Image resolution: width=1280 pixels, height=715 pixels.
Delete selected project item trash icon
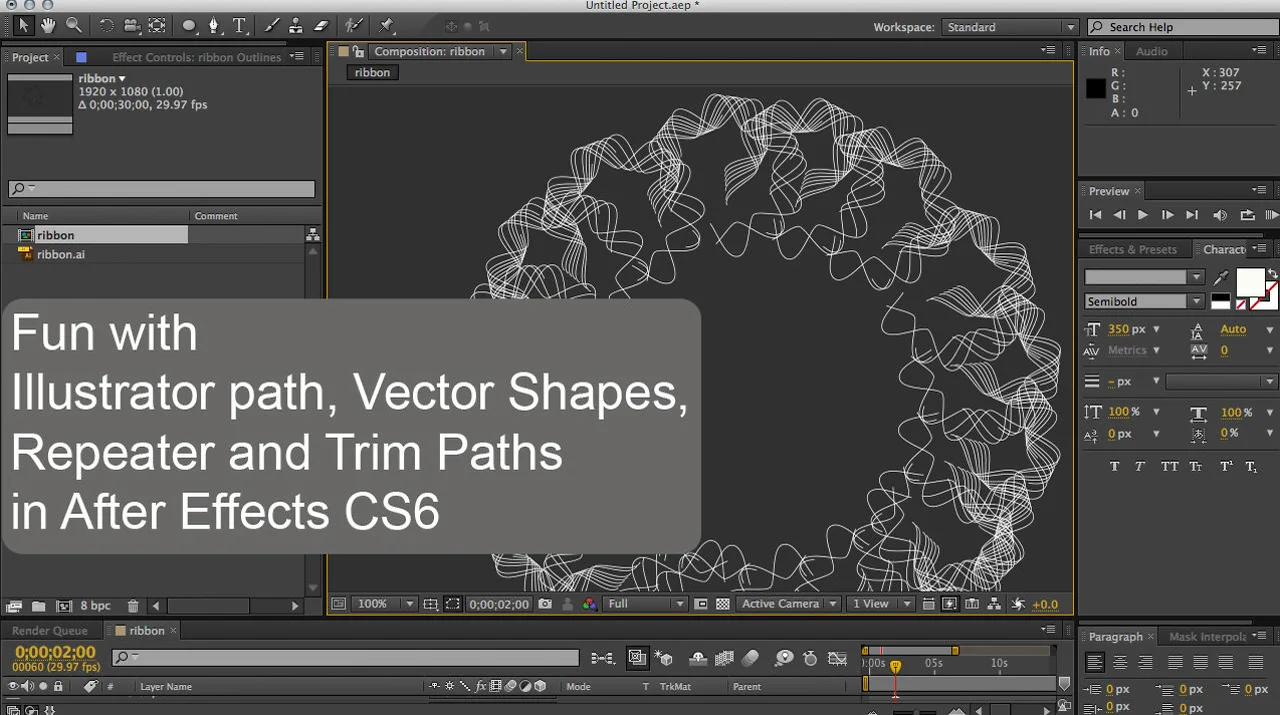tap(131, 606)
